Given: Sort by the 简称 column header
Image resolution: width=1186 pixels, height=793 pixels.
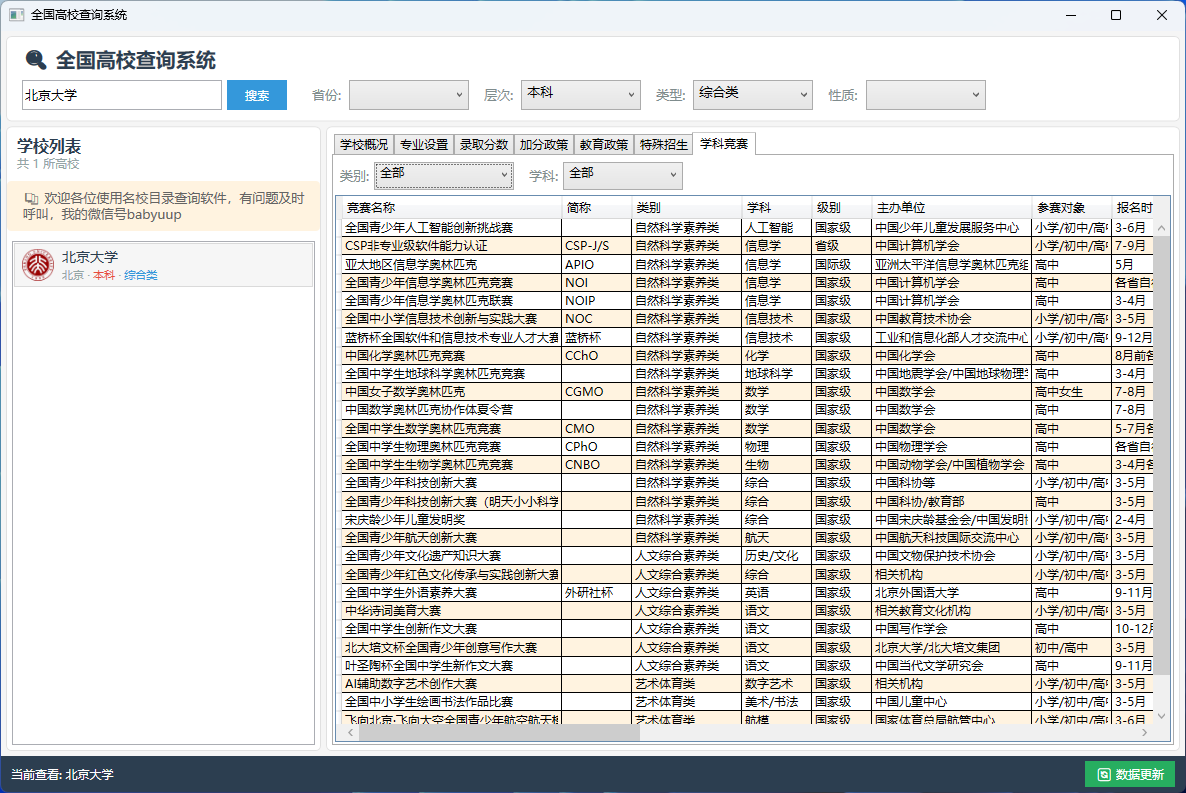Looking at the screenshot, I should [x=596, y=207].
